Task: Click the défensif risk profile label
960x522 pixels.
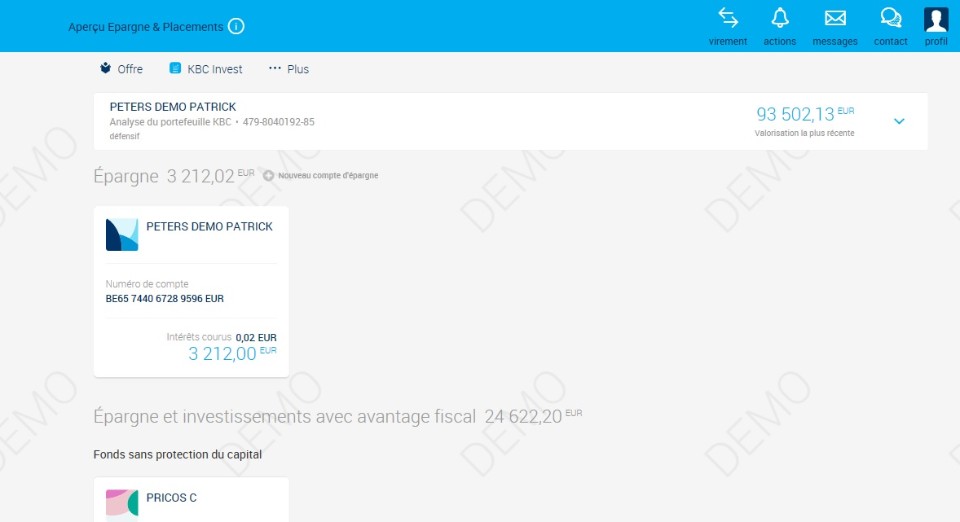Action: (124, 136)
